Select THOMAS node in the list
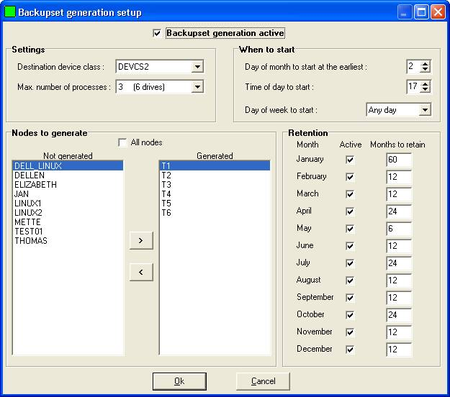The width and height of the screenshot is (450, 397). click(68, 240)
